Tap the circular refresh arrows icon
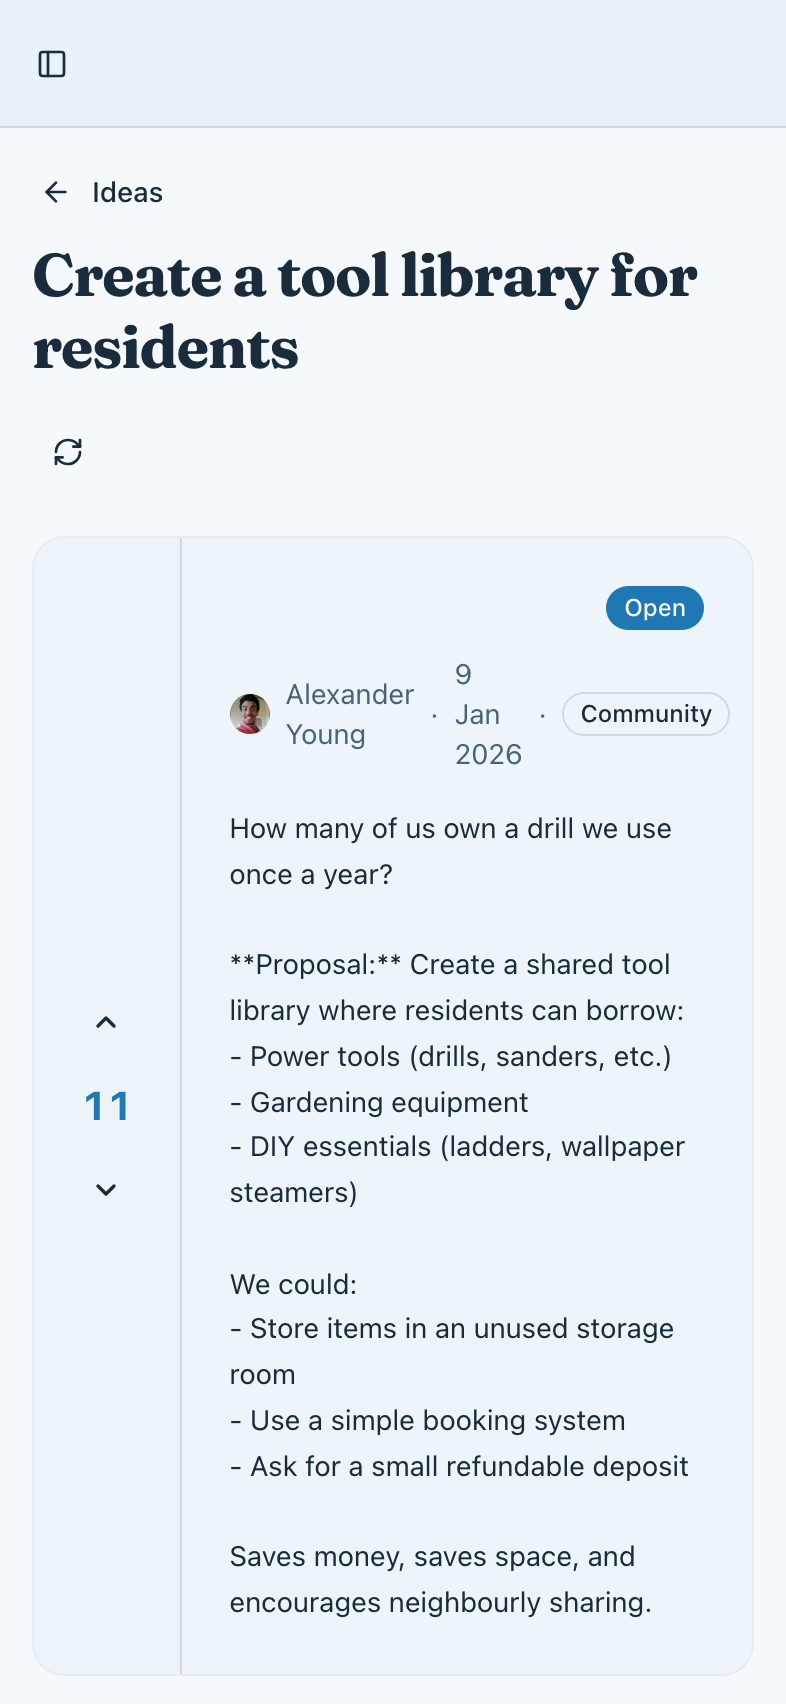 (x=67, y=453)
